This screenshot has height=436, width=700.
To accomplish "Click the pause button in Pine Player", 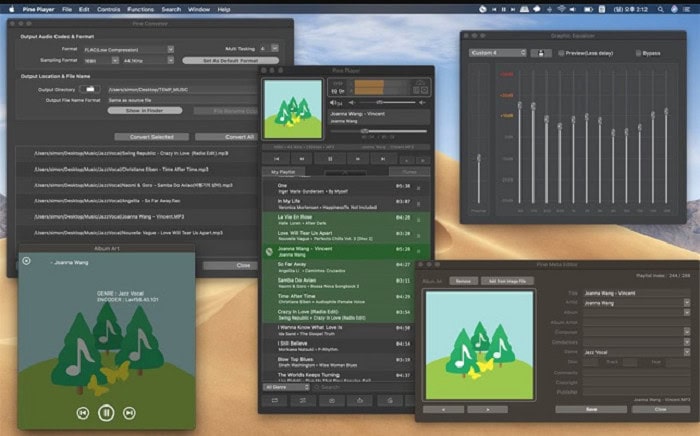I will 330,158.
